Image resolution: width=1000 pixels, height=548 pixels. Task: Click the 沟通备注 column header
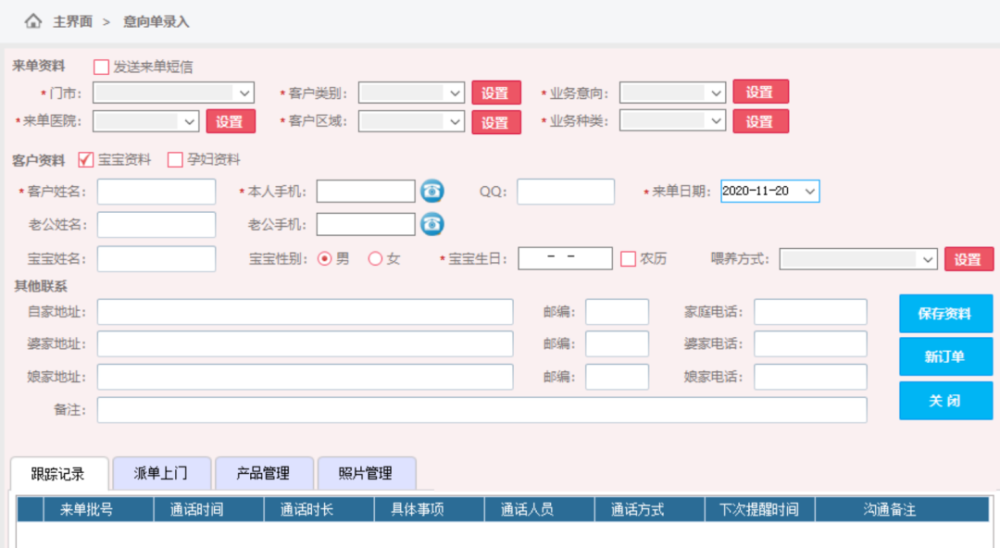point(902,510)
